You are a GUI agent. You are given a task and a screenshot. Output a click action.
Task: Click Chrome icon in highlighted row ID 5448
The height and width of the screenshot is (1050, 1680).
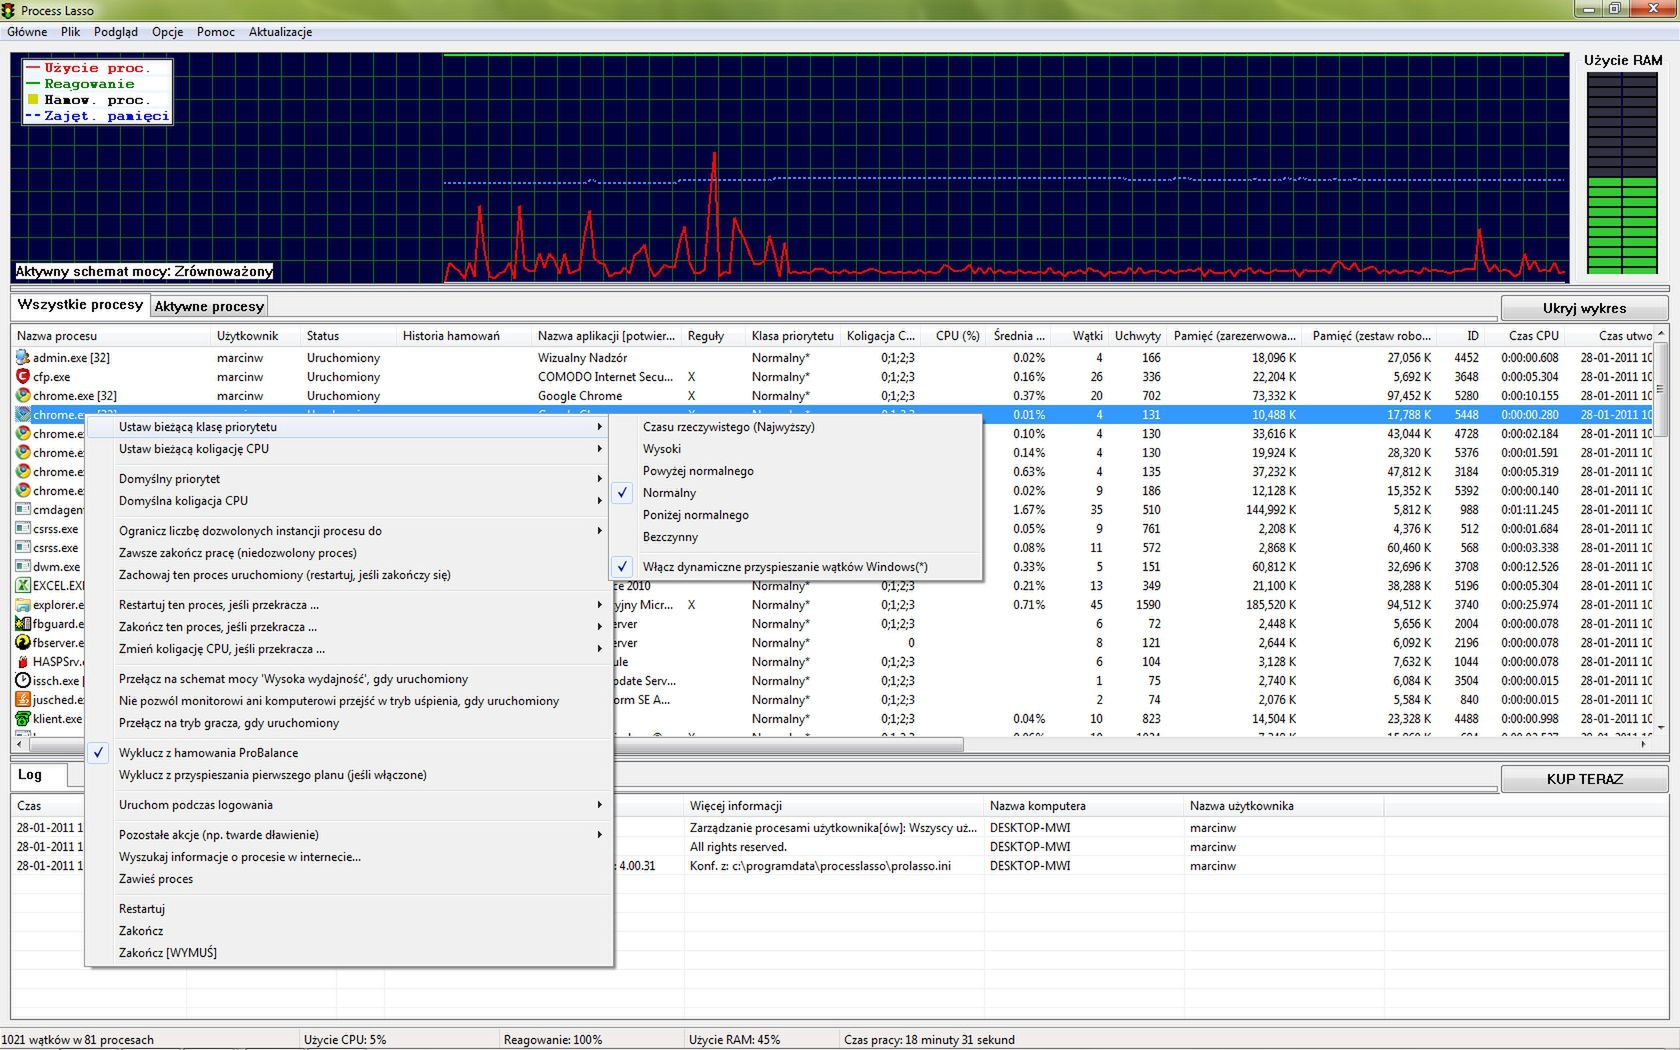point(22,415)
